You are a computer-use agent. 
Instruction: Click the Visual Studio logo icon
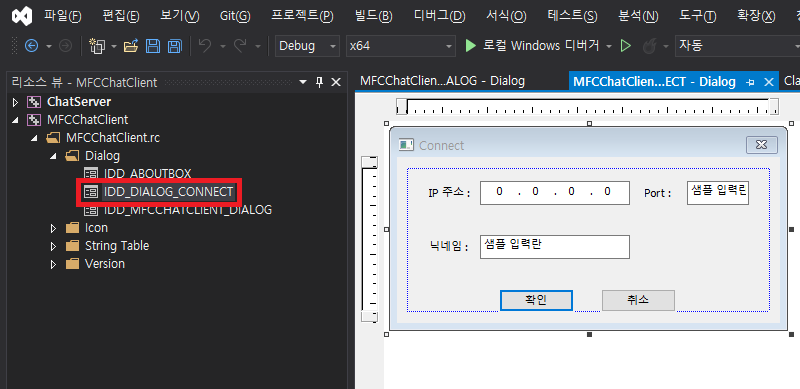click(22, 16)
